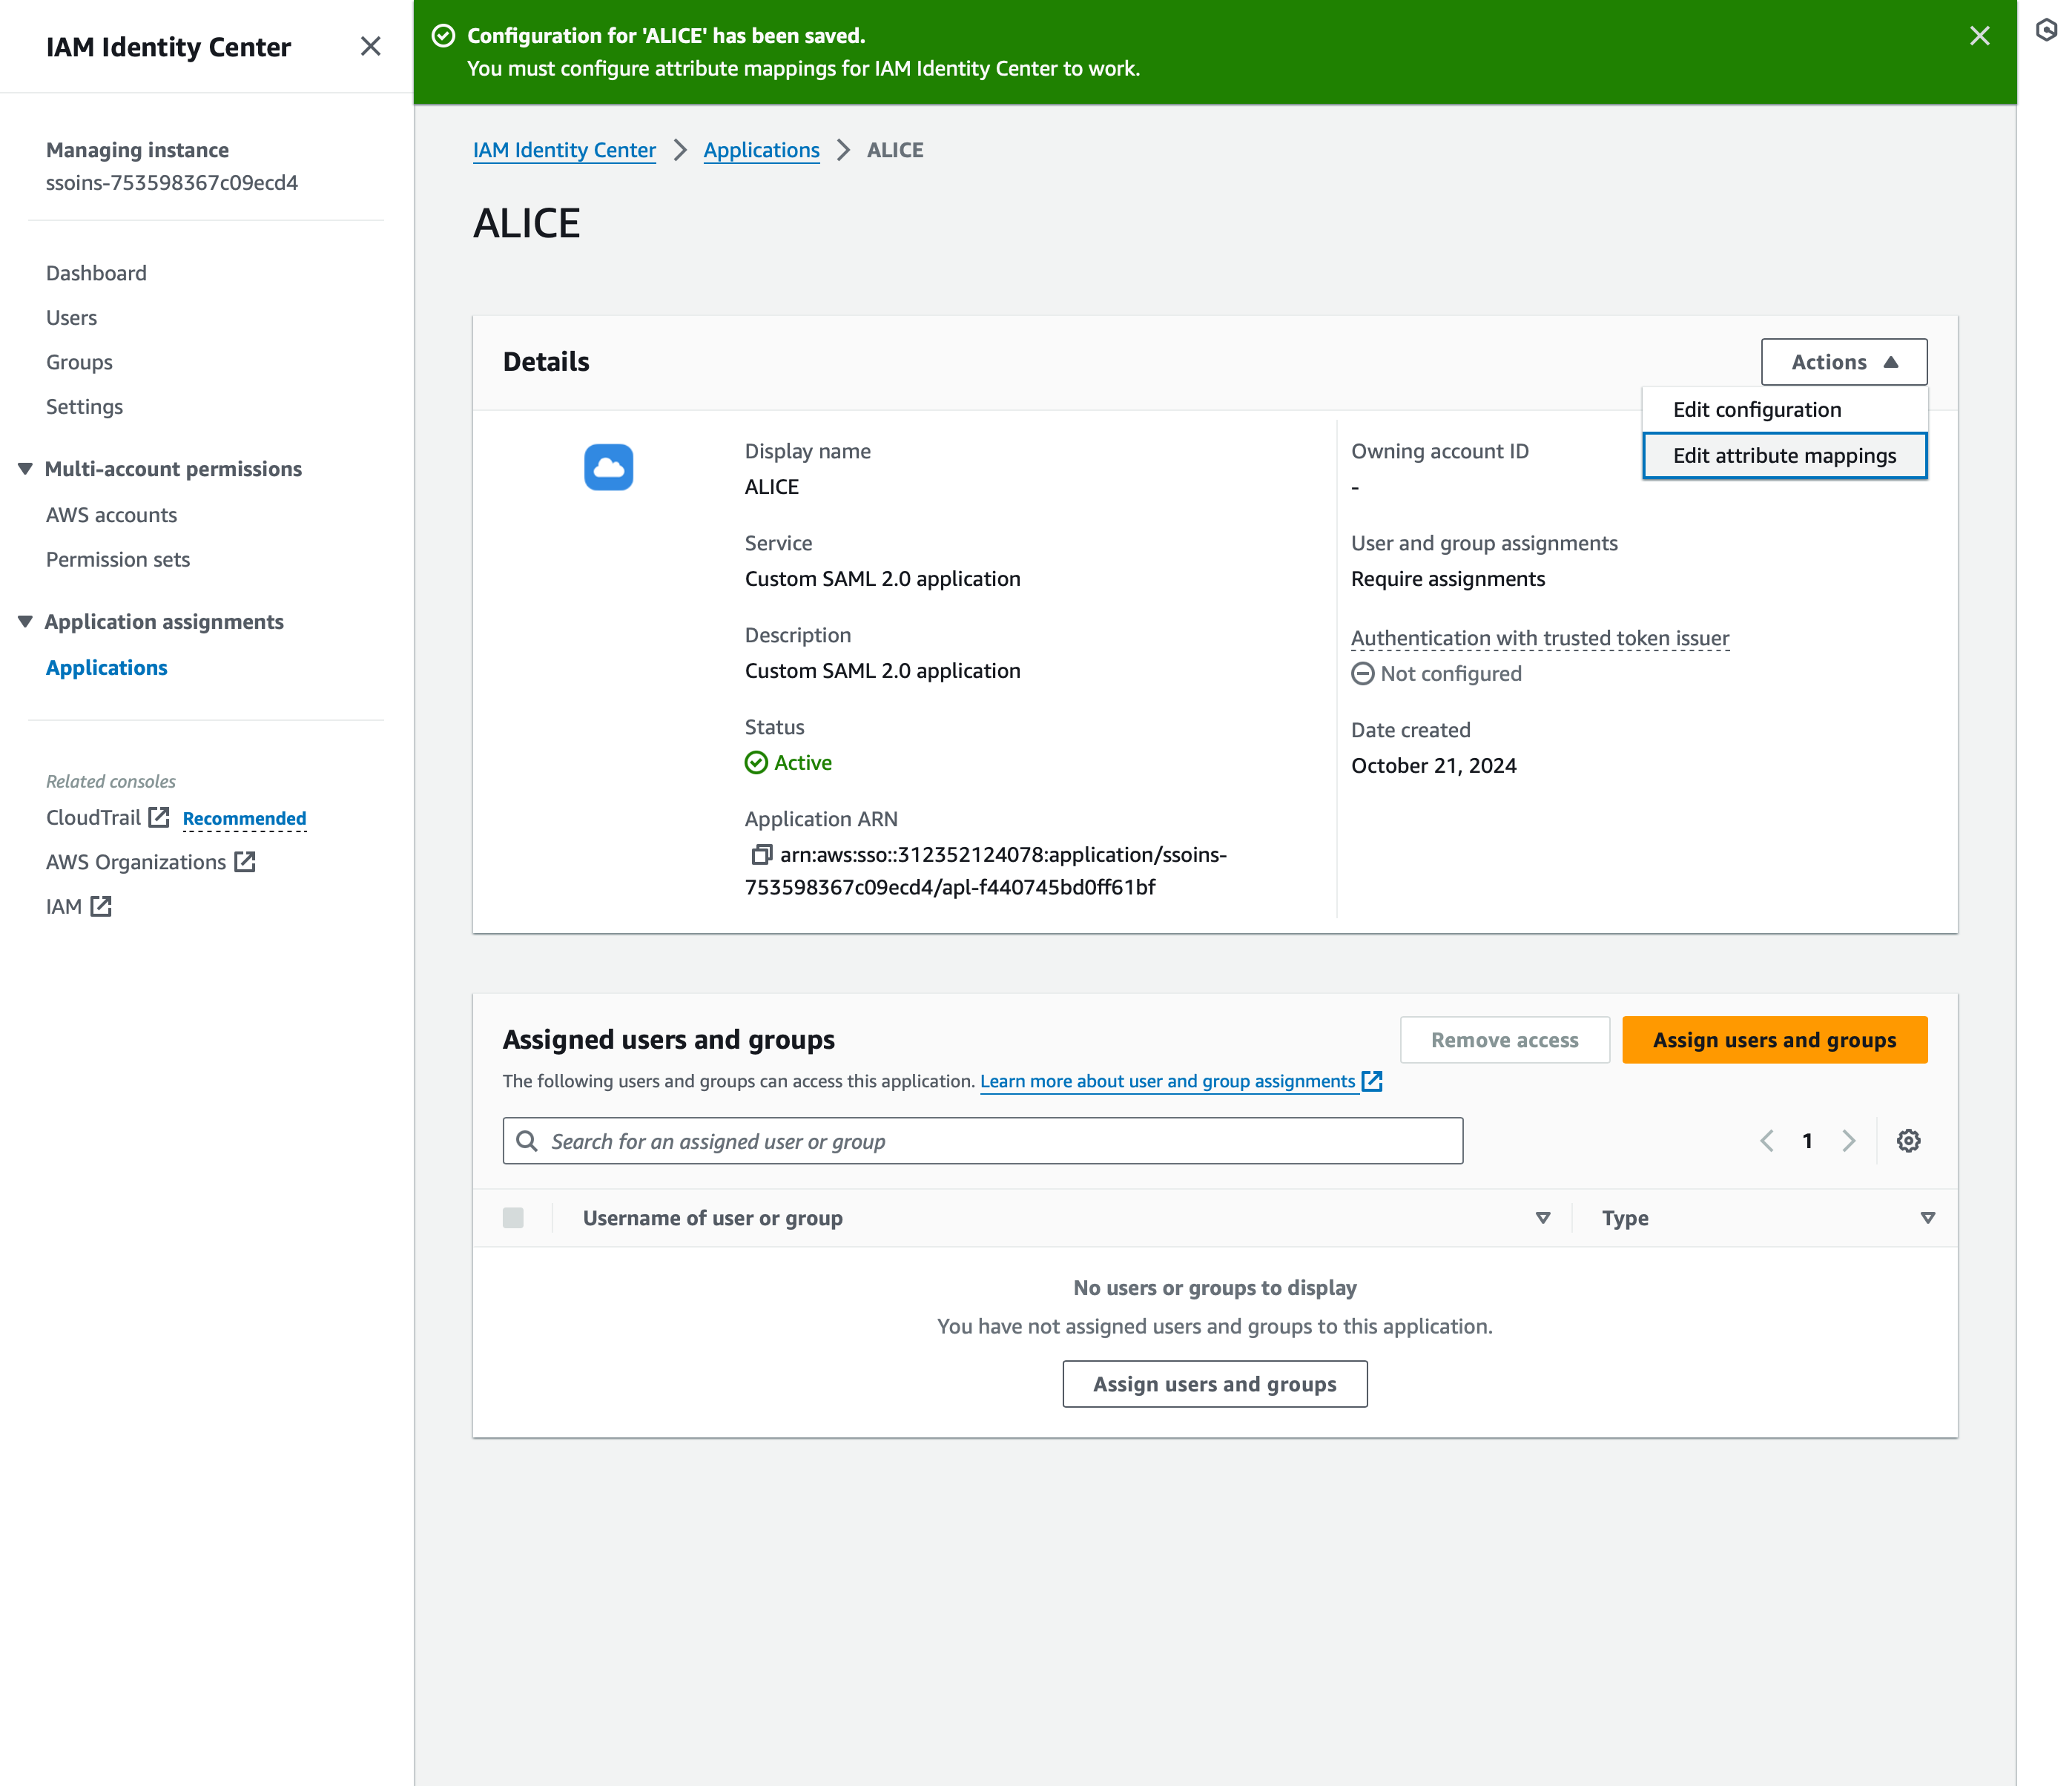Click the hexagon icon at top right
This screenshot has height=1786, width=2072.
pyautogui.click(x=2046, y=30)
